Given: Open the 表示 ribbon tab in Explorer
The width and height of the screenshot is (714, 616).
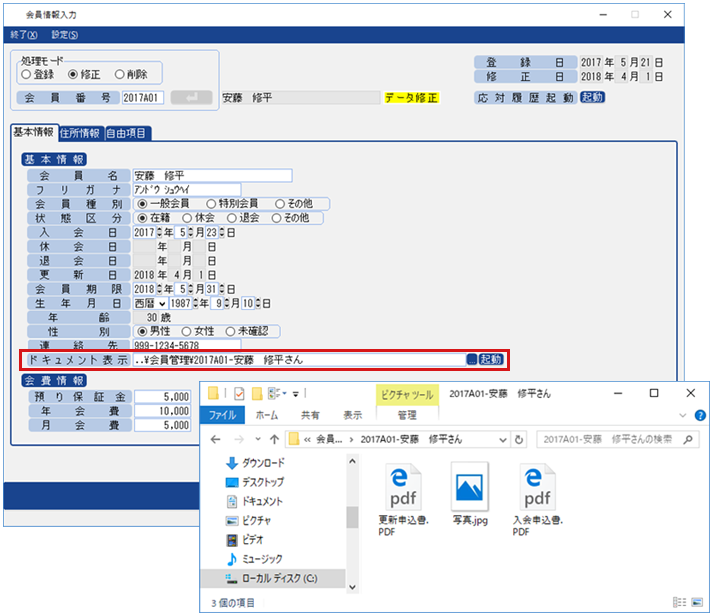Looking at the screenshot, I should click(352, 415).
